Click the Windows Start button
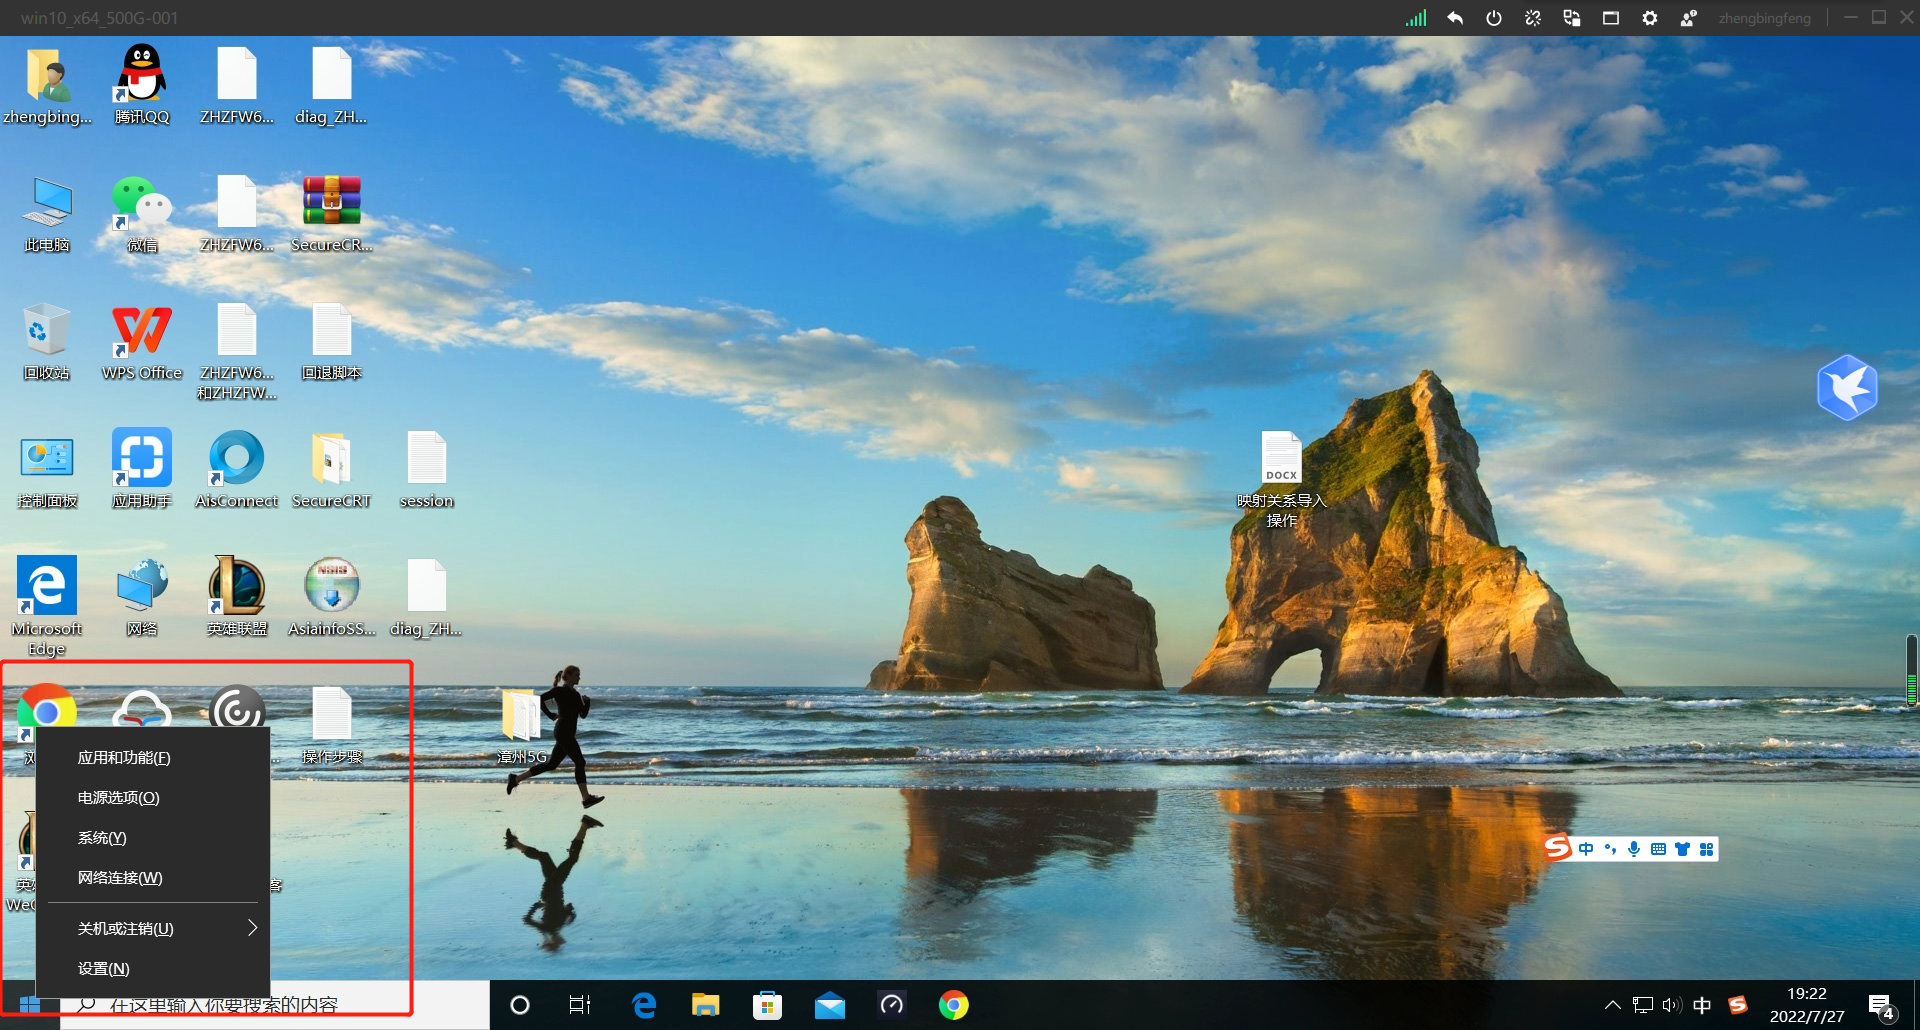Screen dimensions: 1920x1030 30,1005
